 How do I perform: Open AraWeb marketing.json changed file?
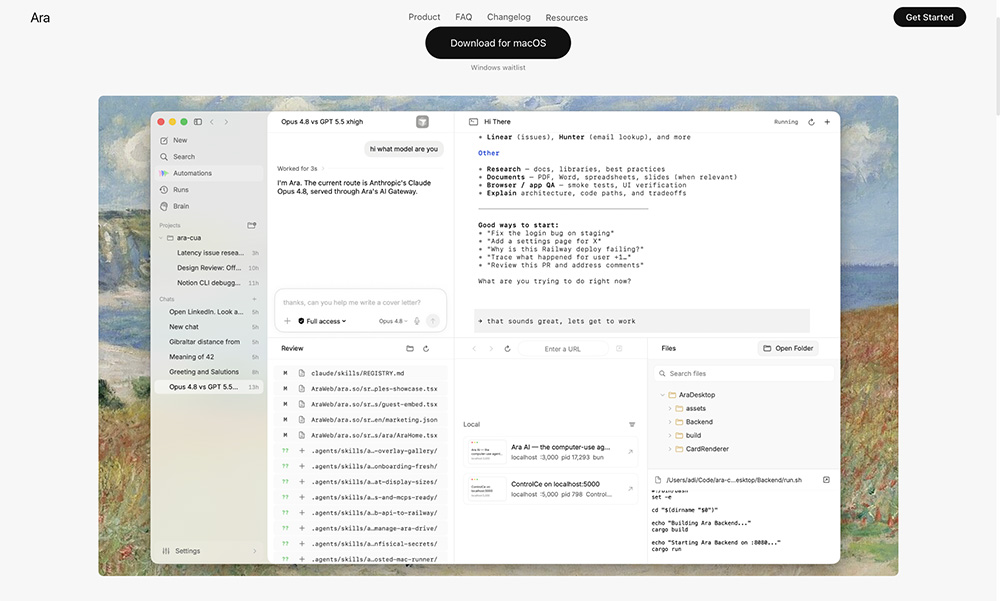(360, 420)
